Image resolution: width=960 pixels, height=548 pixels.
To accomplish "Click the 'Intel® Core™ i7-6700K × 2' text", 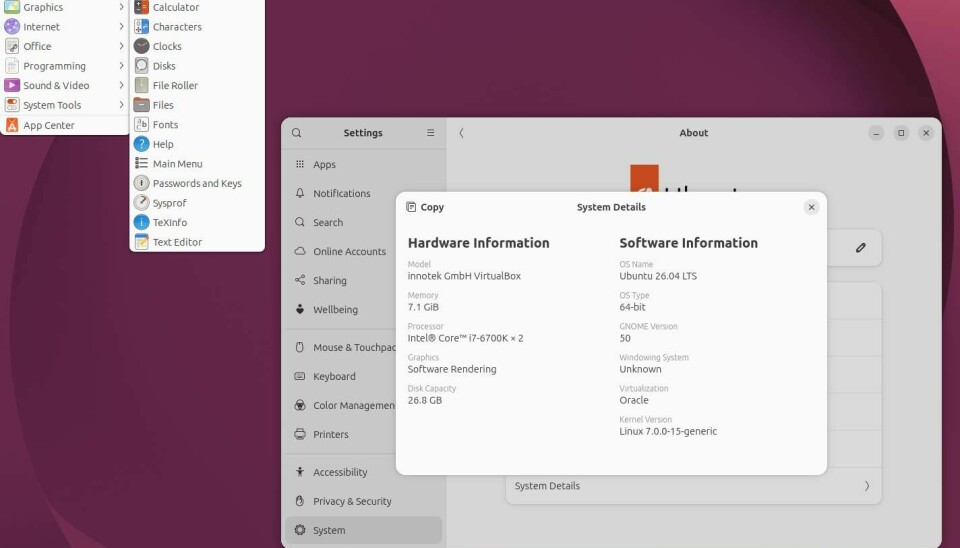I will point(465,338).
